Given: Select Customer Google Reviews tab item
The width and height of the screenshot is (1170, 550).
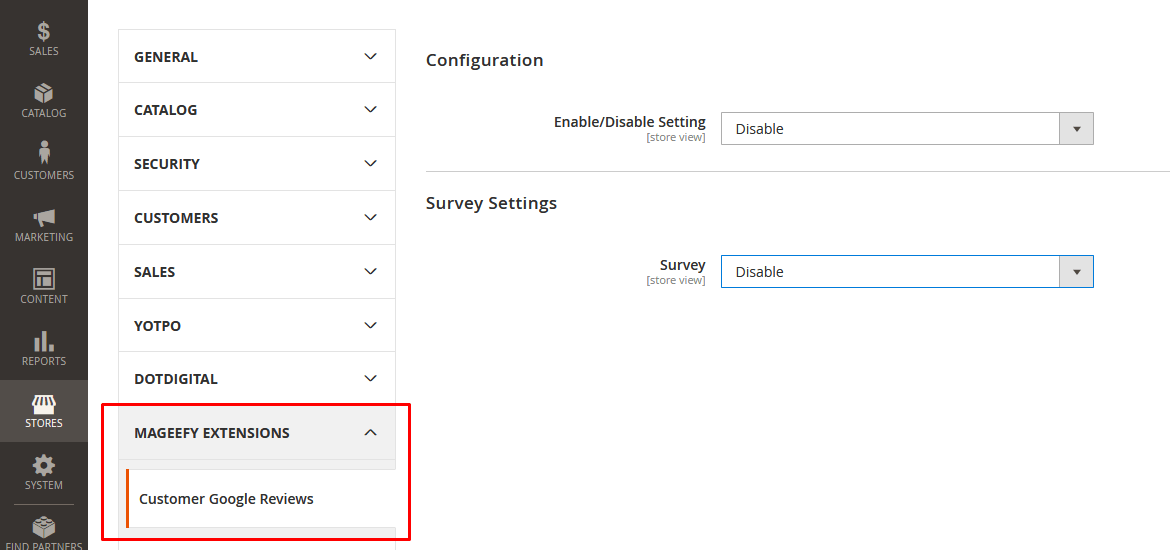Looking at the screenshot, I should [227, 499].
